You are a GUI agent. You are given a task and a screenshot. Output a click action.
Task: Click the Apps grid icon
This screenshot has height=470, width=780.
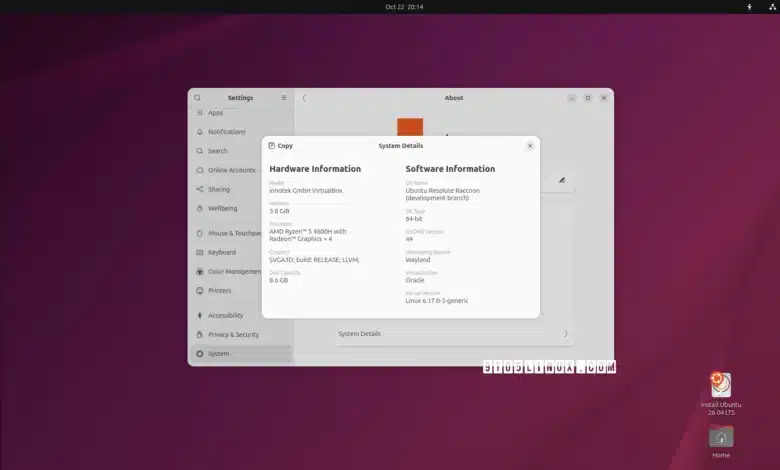[199, 113]
